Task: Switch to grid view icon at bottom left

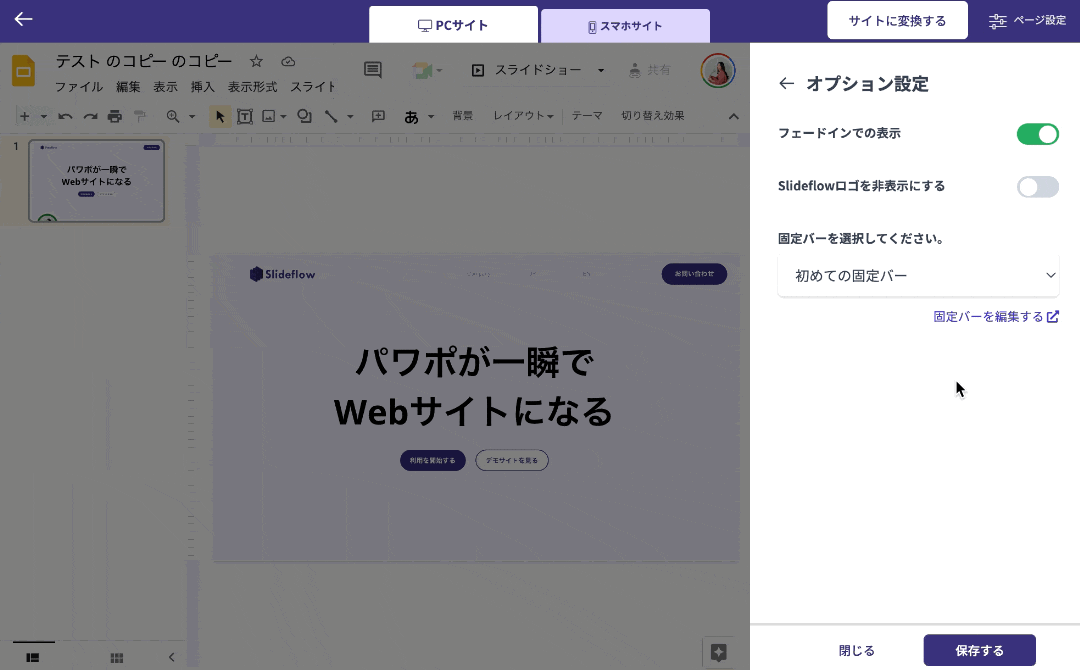Action: pyautogui.click(x=117, y=657)
